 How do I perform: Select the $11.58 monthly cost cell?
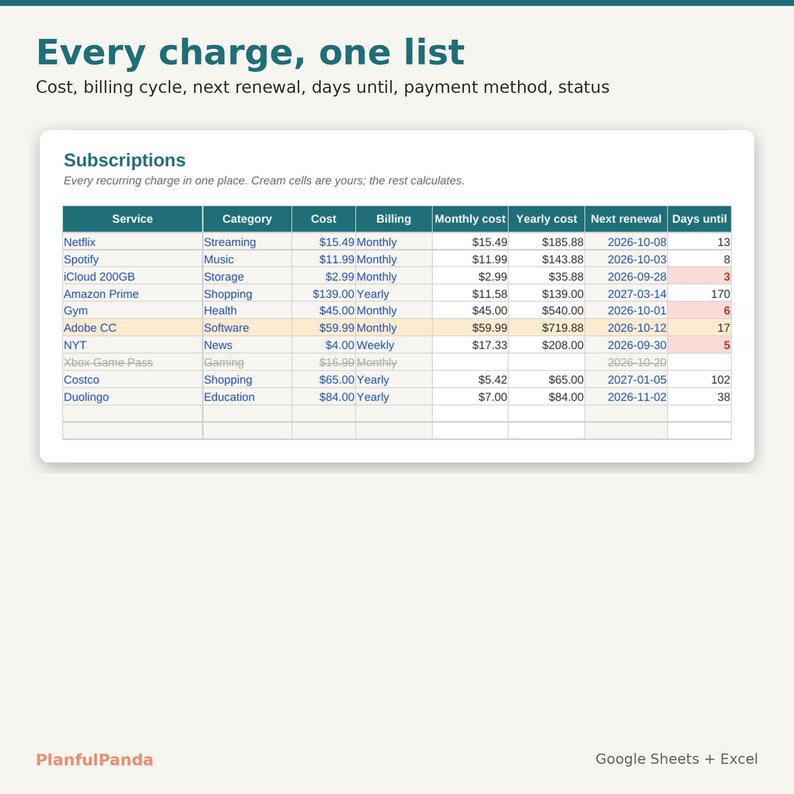coord(470,294)
